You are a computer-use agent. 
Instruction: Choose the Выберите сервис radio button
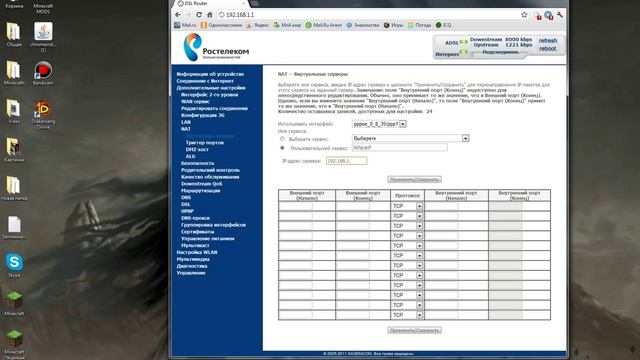point(282,139)
